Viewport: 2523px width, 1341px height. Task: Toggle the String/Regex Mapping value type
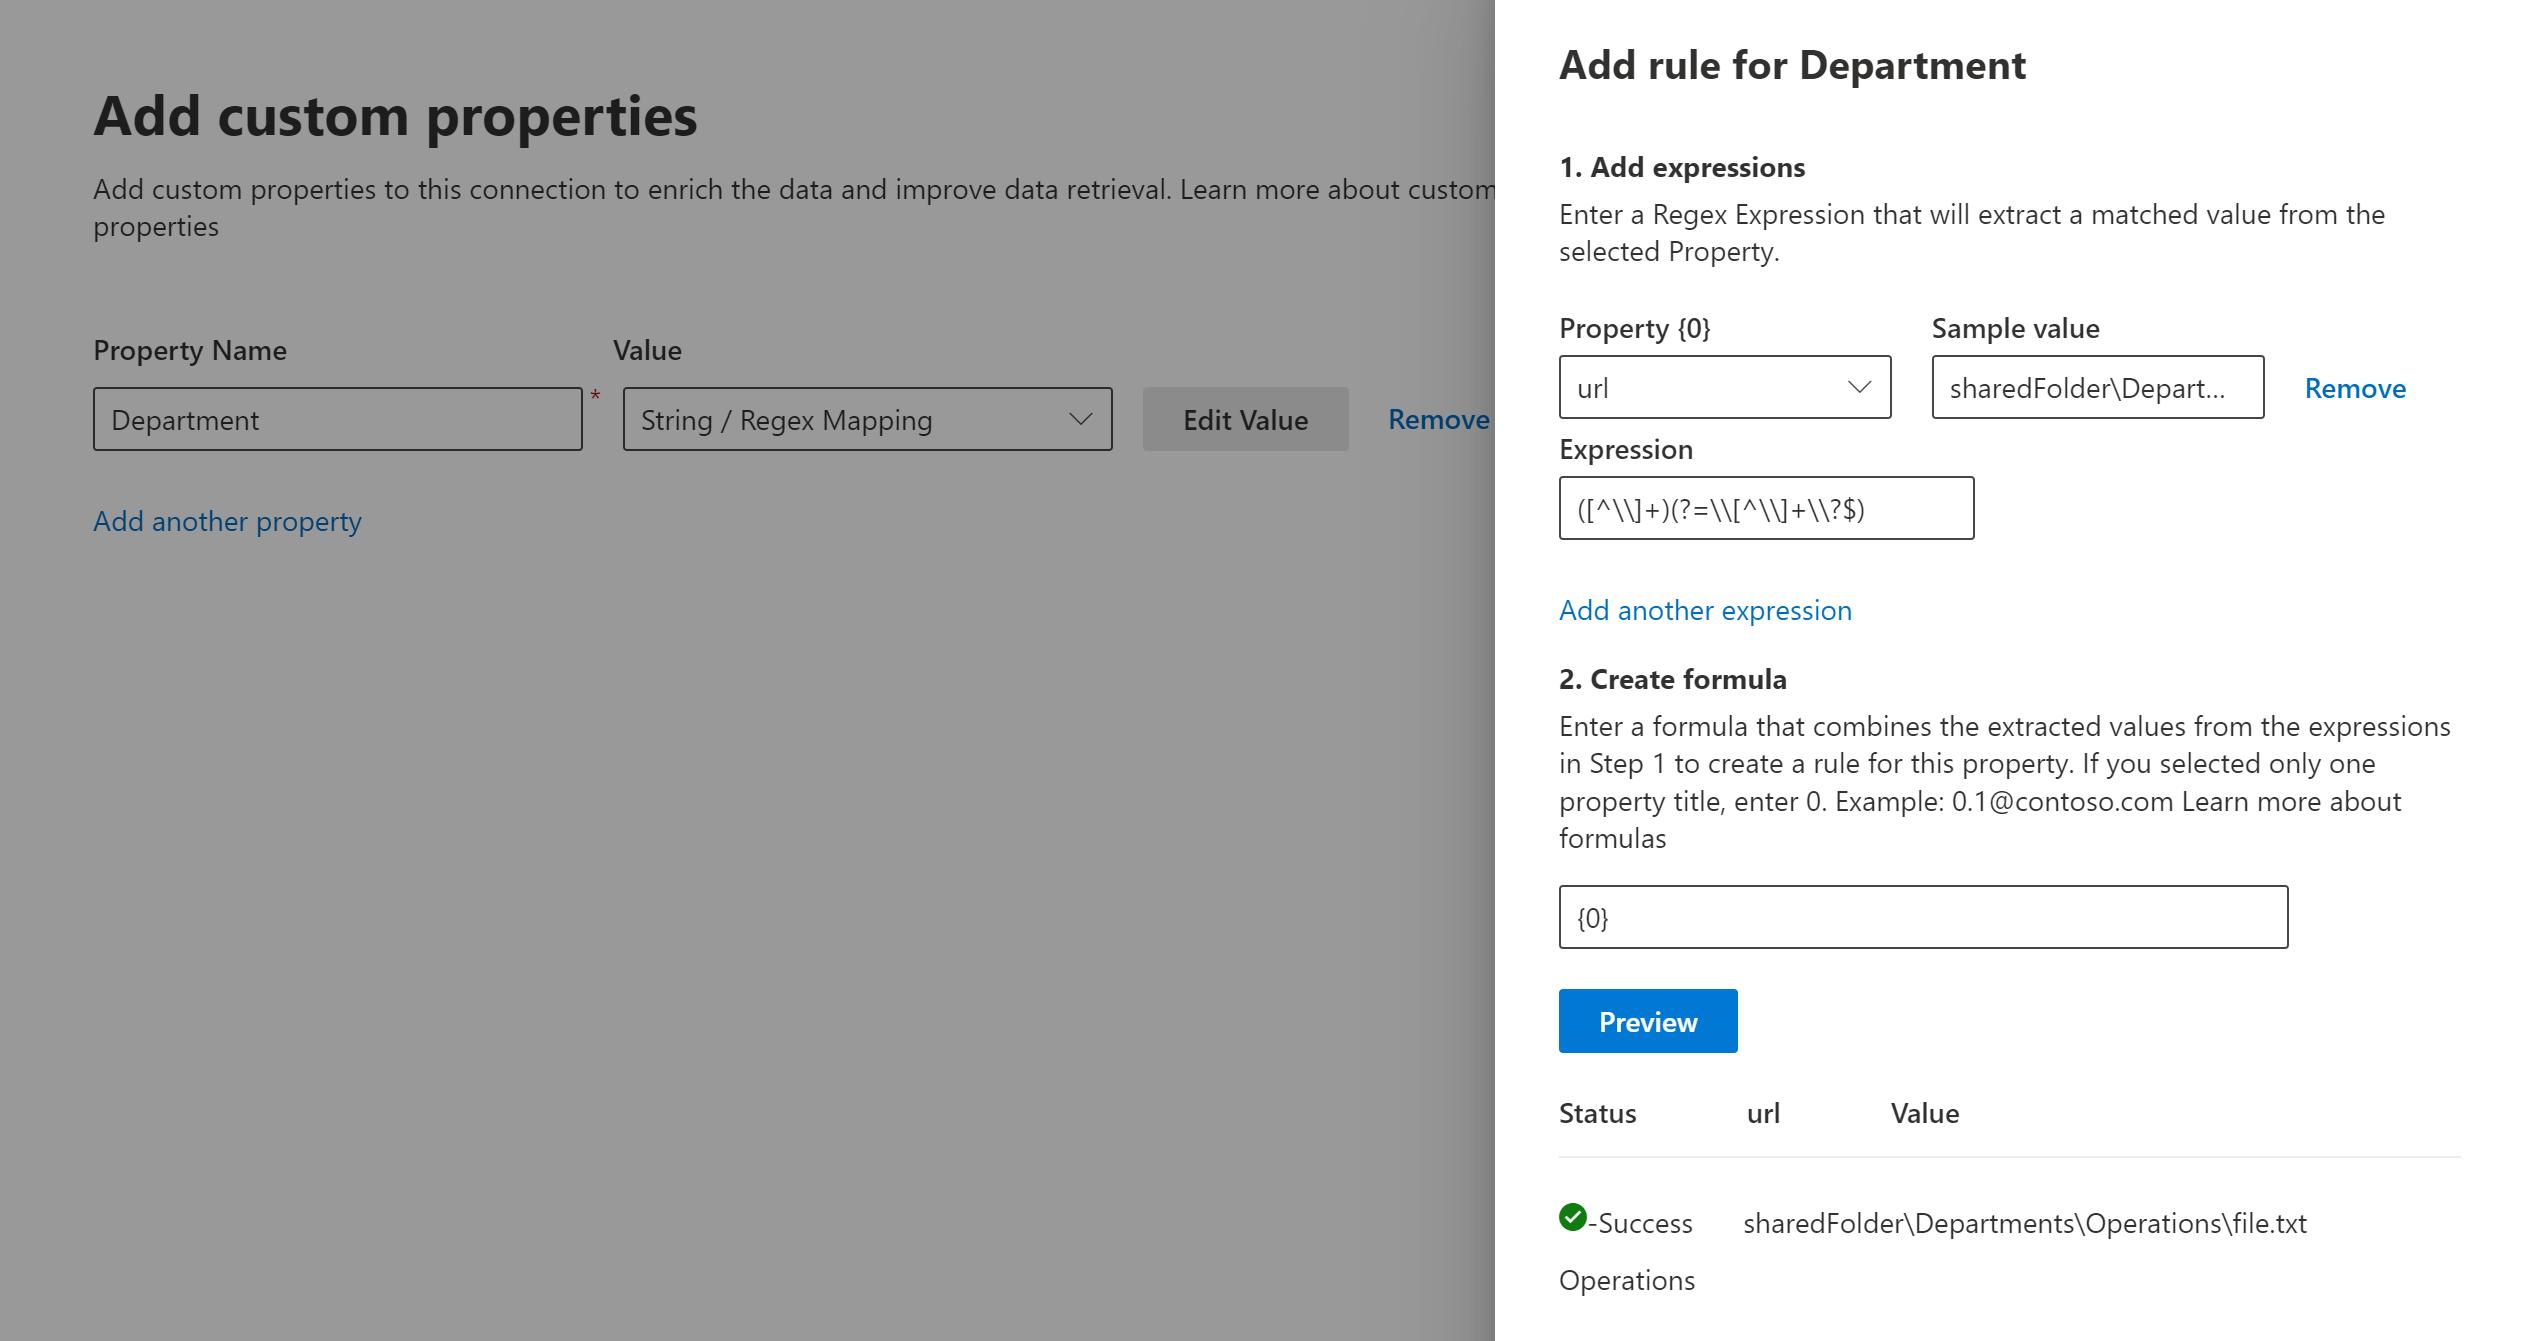[x=866, y=419]
